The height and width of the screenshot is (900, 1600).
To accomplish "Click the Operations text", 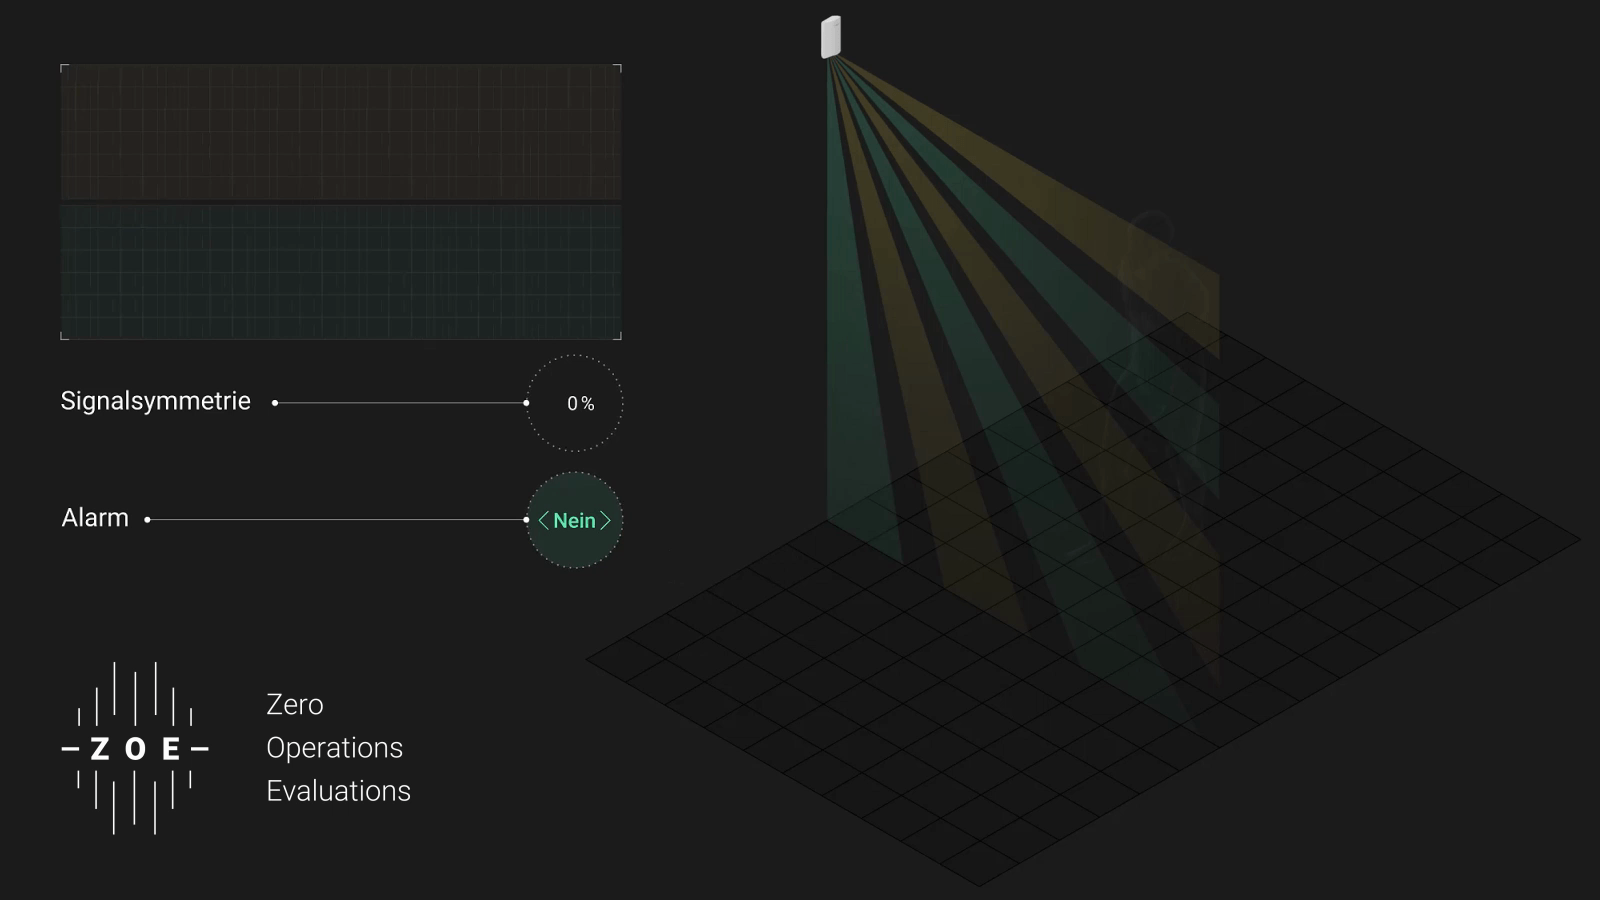I will pyautogui.click(x=334, y=748).
